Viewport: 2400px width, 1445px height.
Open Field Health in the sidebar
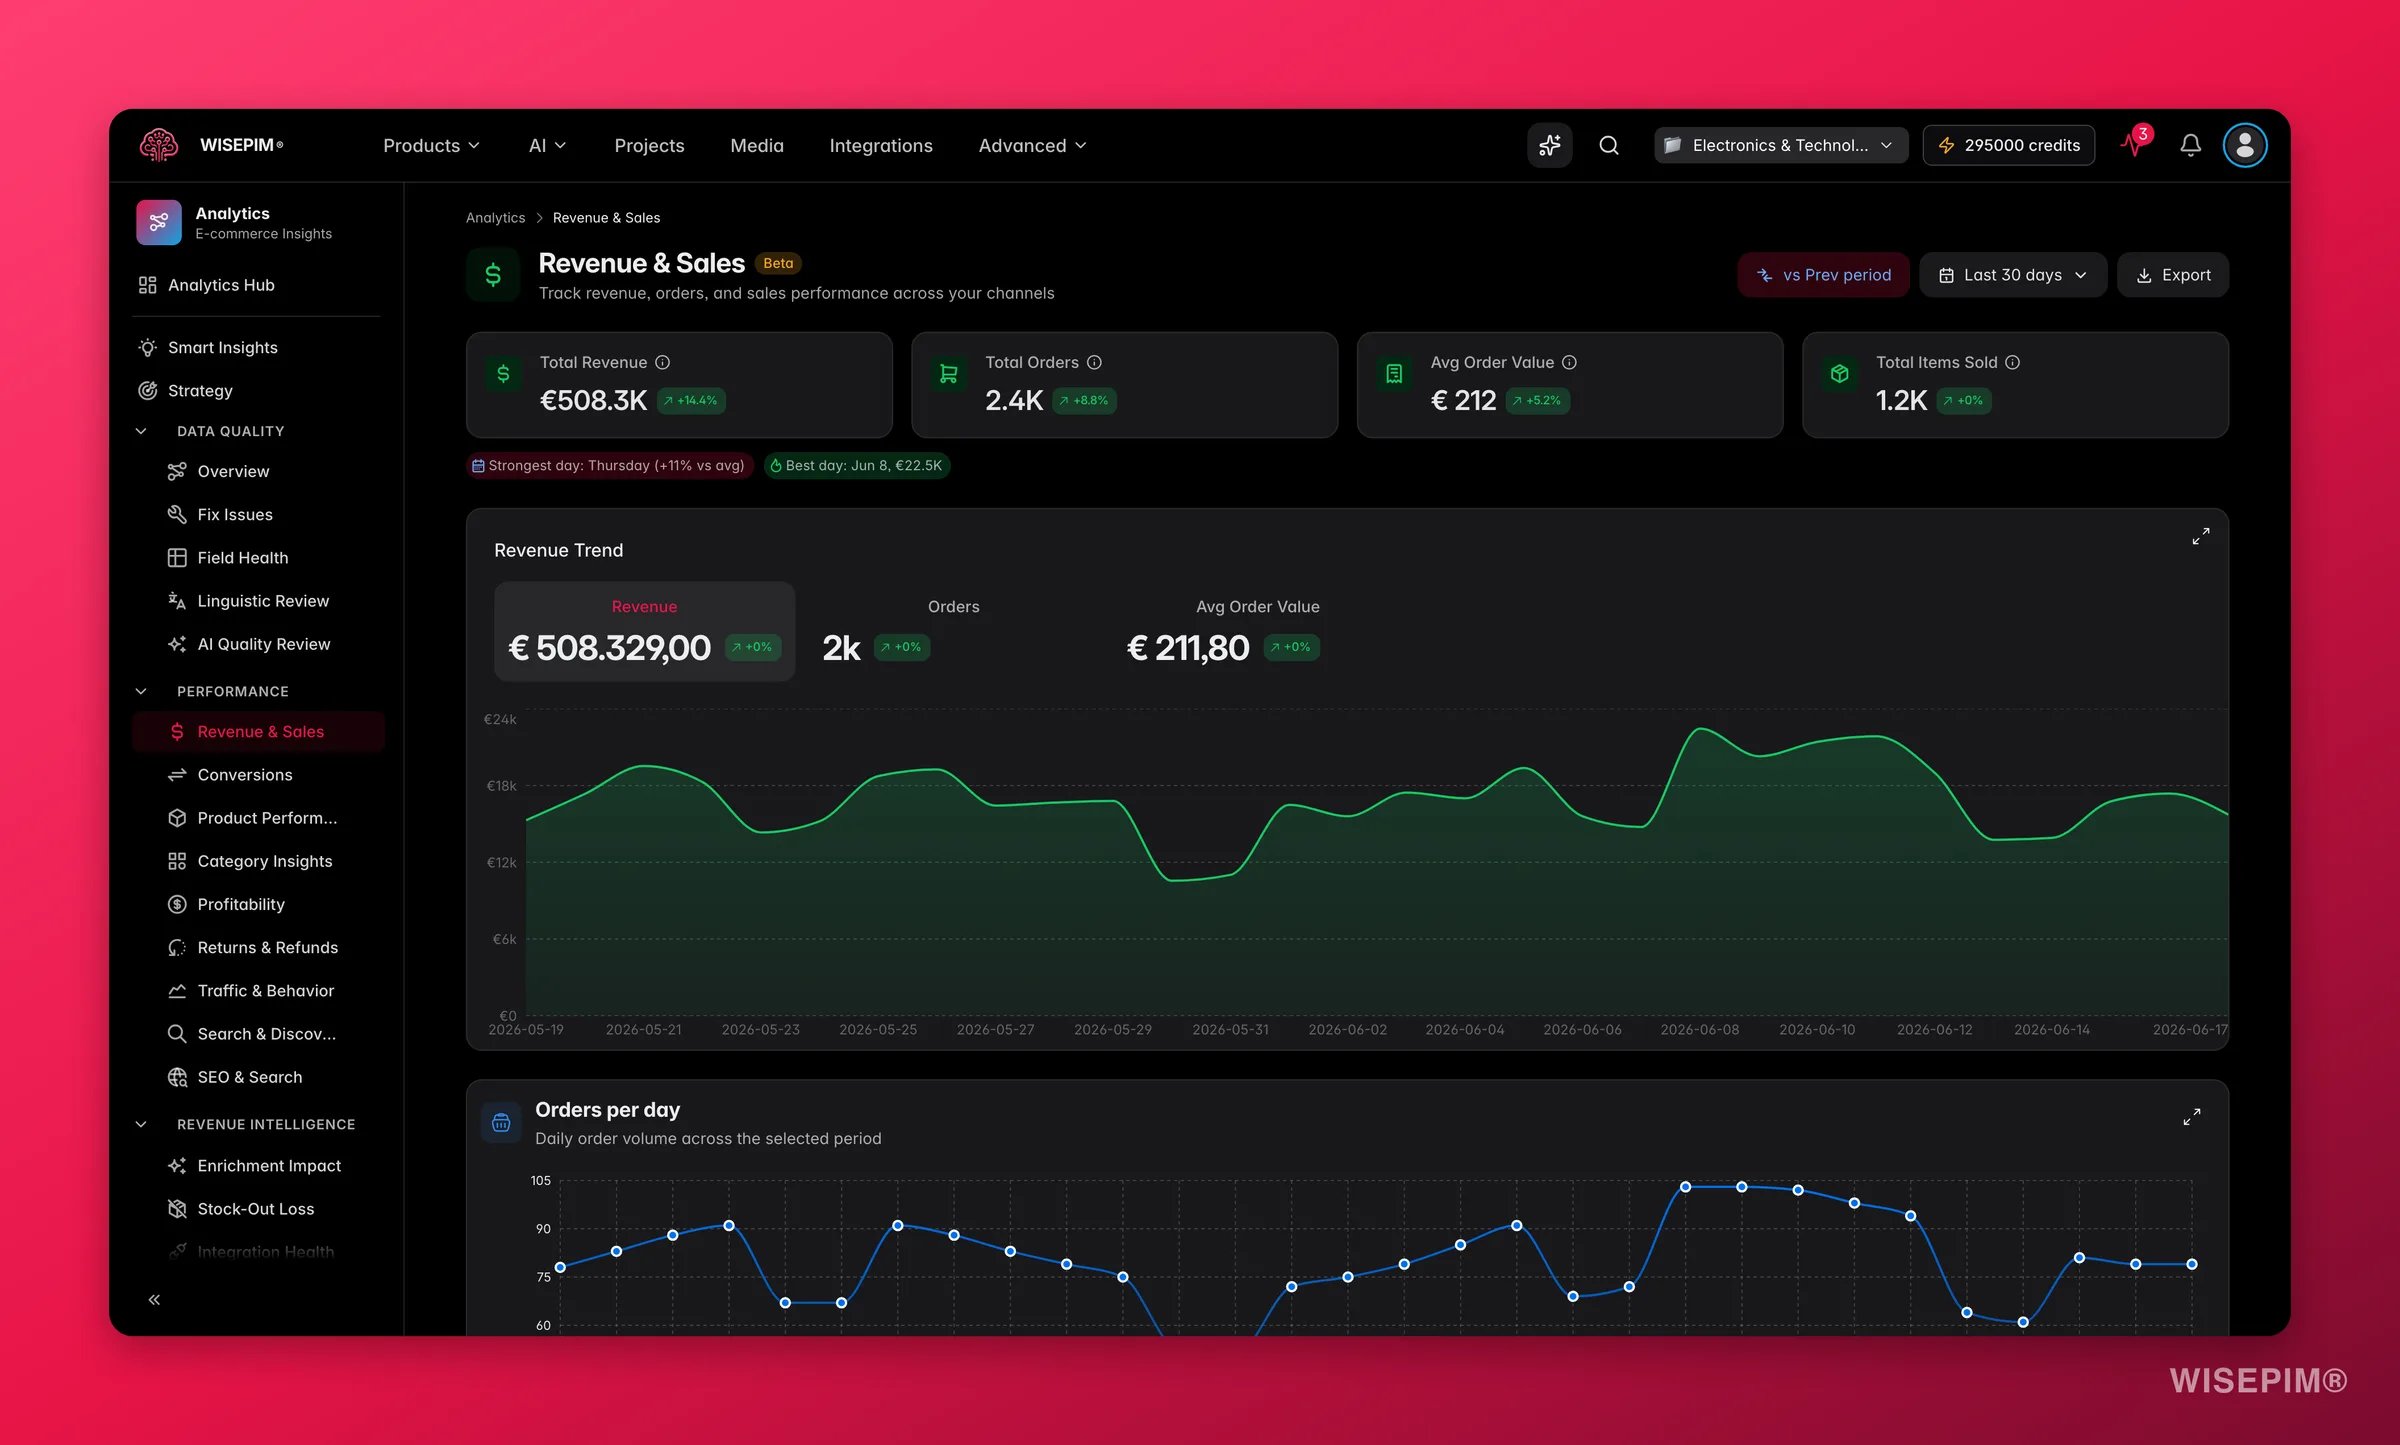point(257,557)
